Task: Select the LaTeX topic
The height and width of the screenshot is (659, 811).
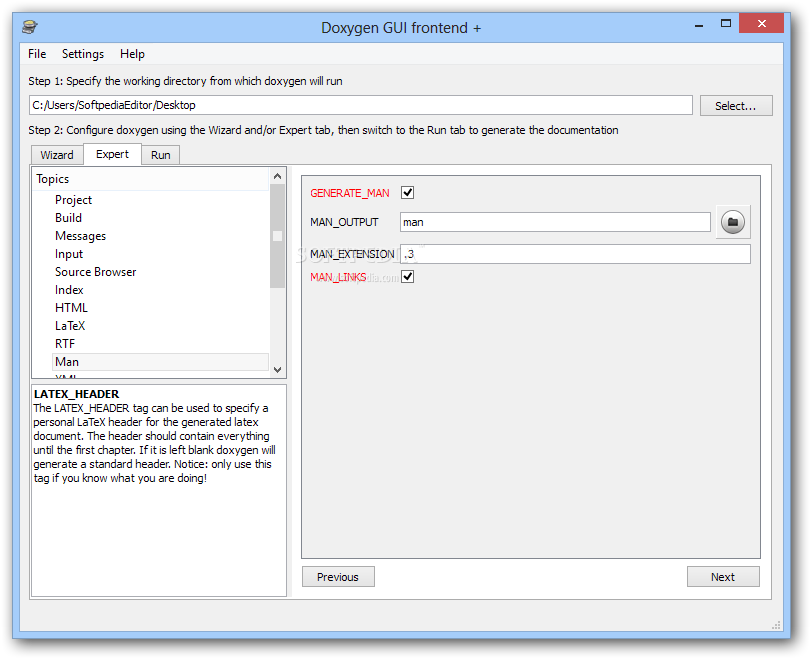Action: tap(70, 326)
